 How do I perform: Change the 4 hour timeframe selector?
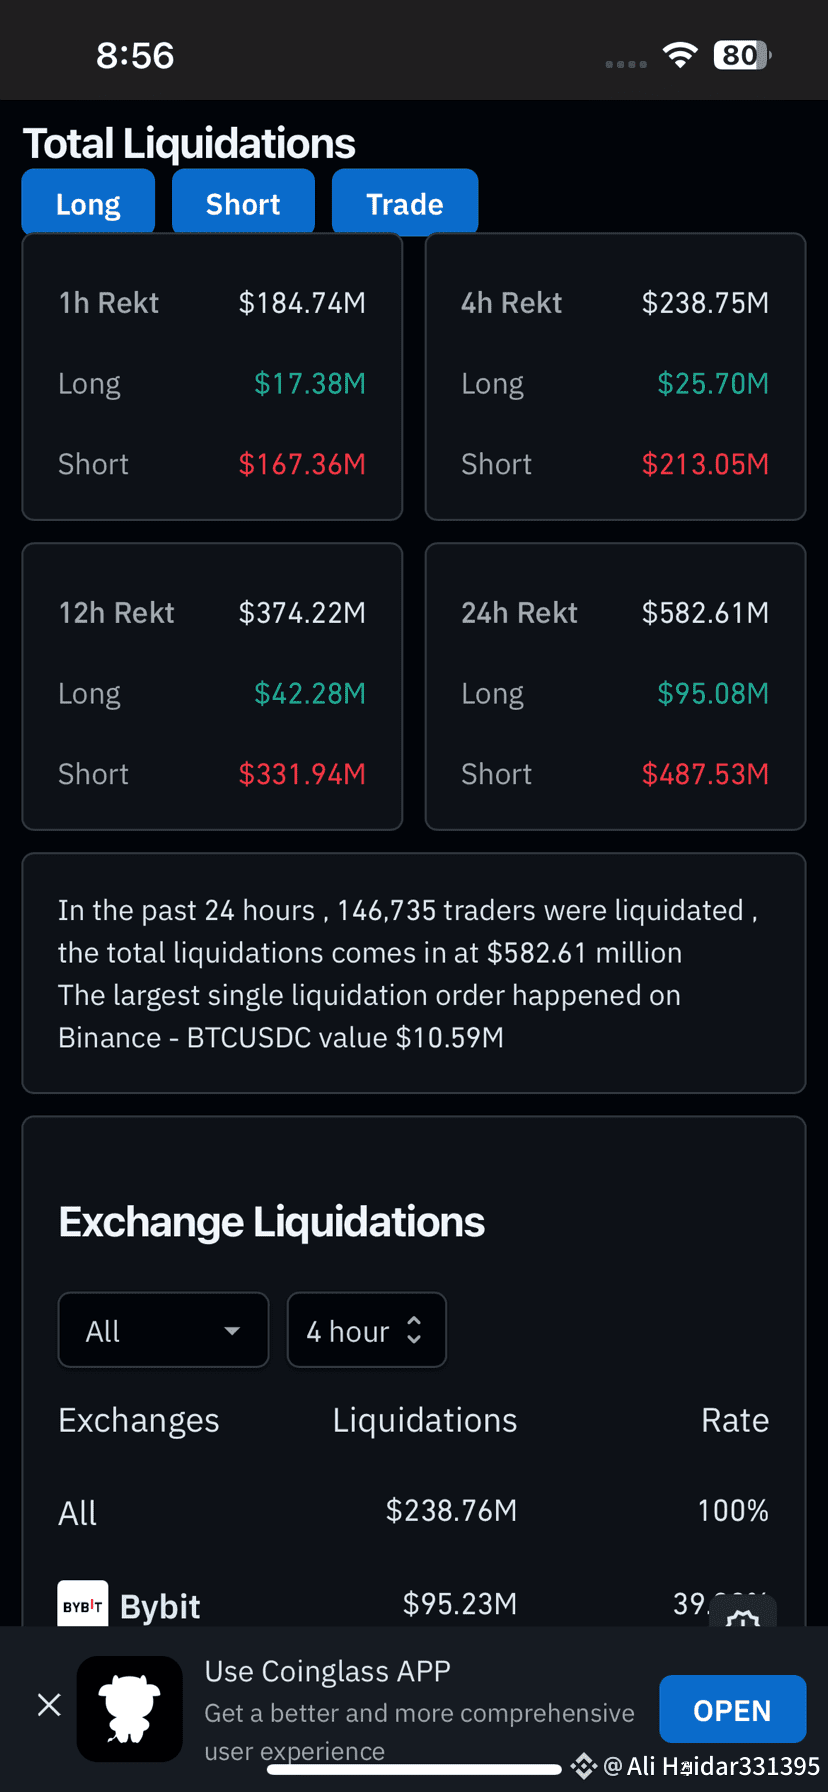(x=366, y=1330)
